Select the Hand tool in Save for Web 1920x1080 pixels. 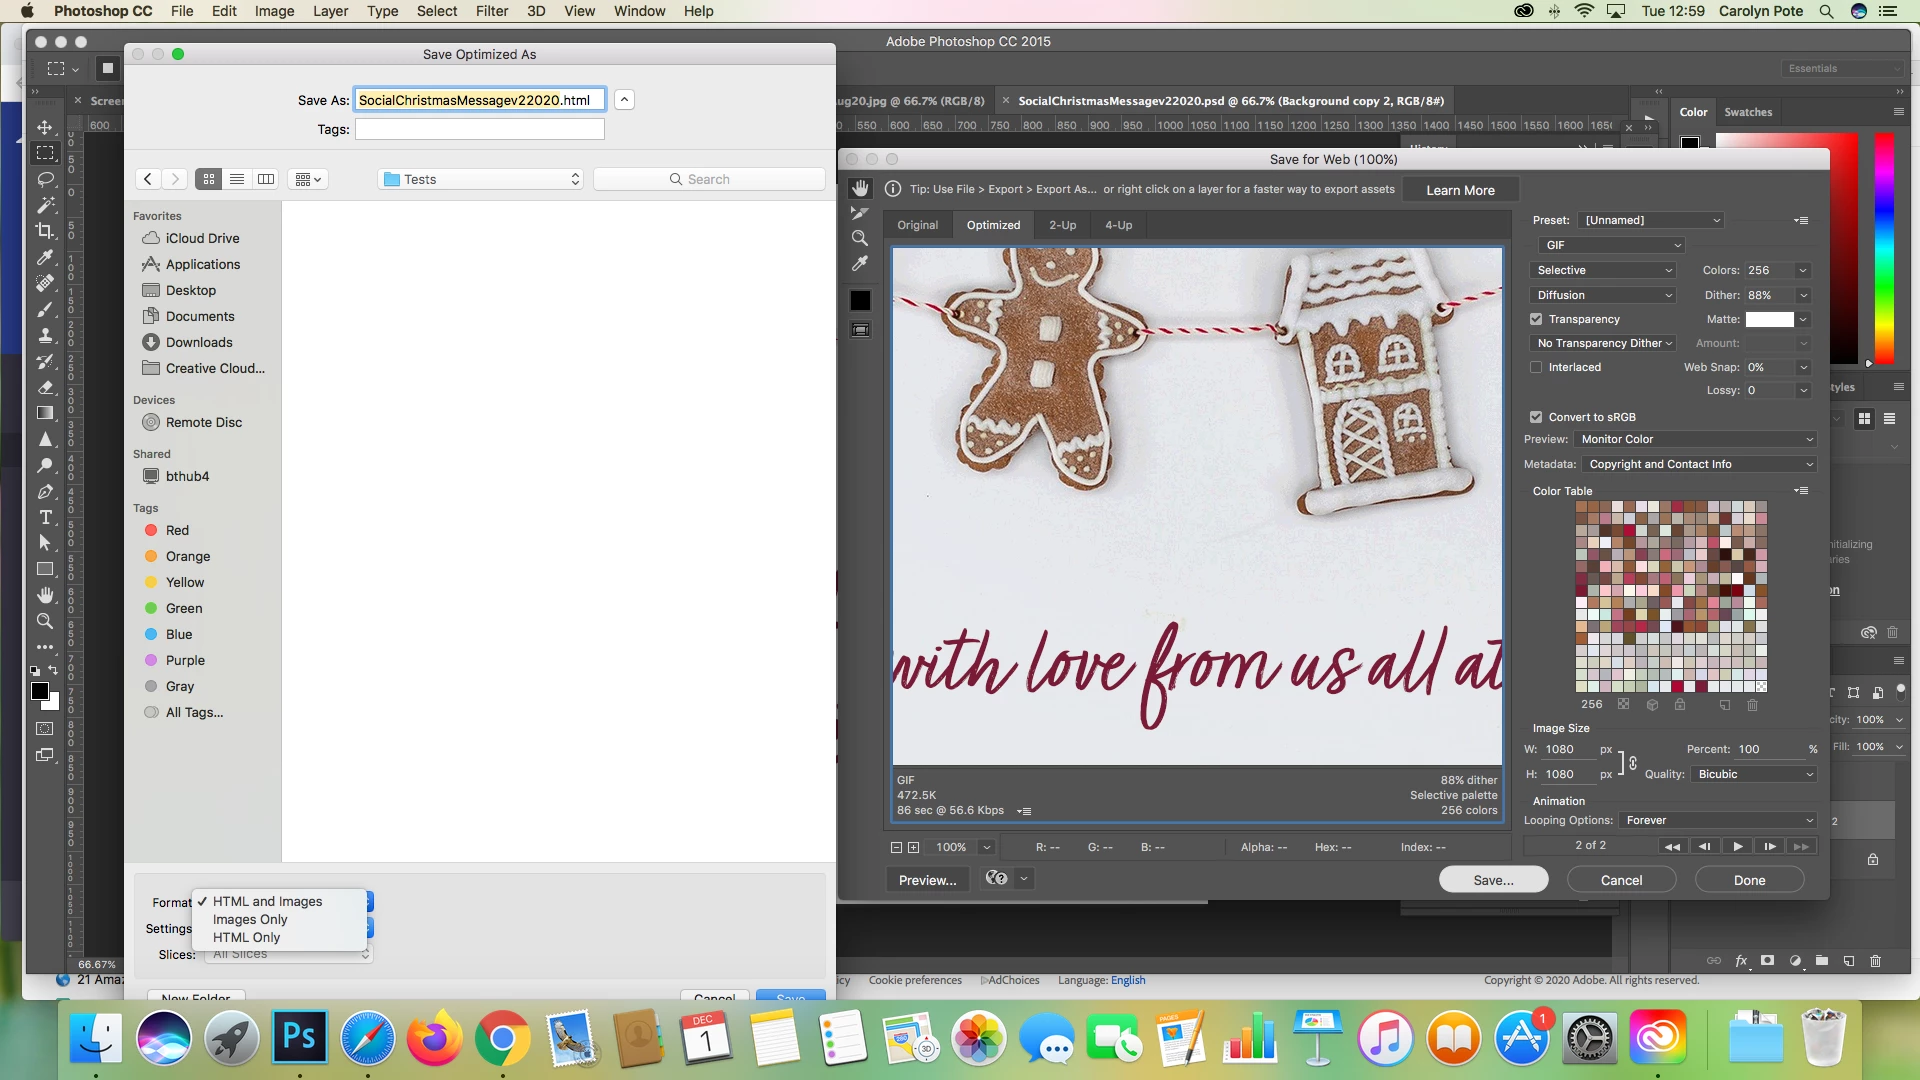(860, 188)
